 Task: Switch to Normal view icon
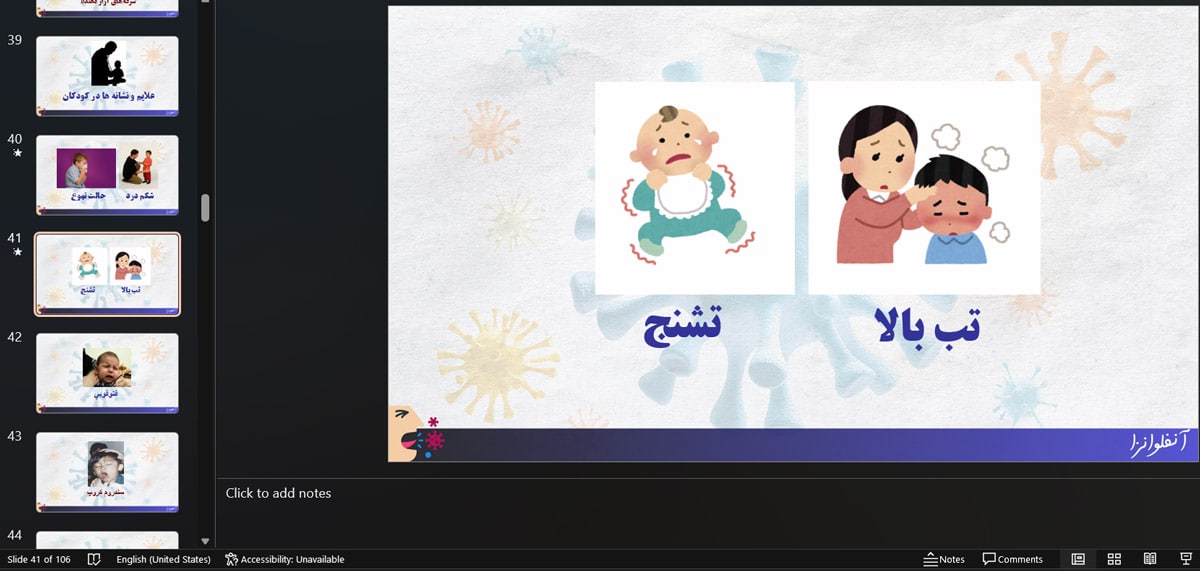[1078, 559]
